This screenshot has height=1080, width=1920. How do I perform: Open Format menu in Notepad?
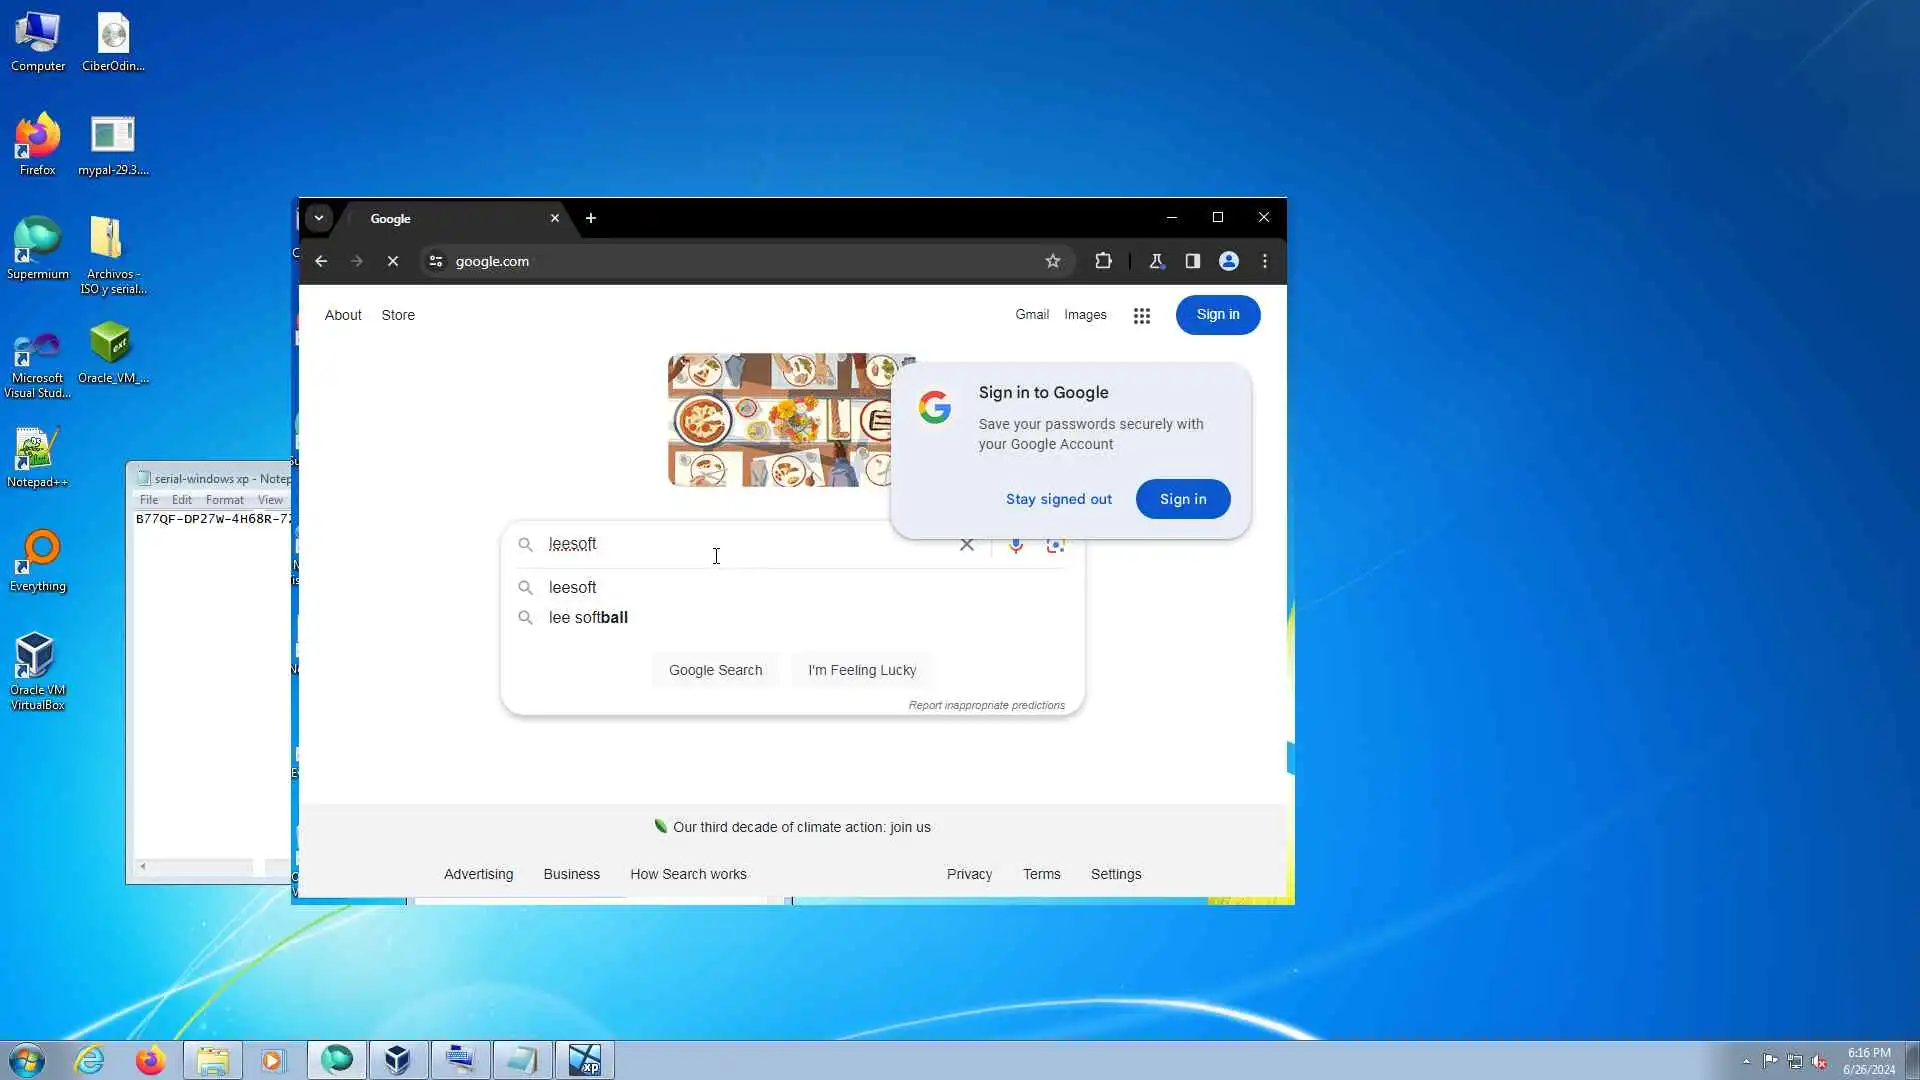224,500
